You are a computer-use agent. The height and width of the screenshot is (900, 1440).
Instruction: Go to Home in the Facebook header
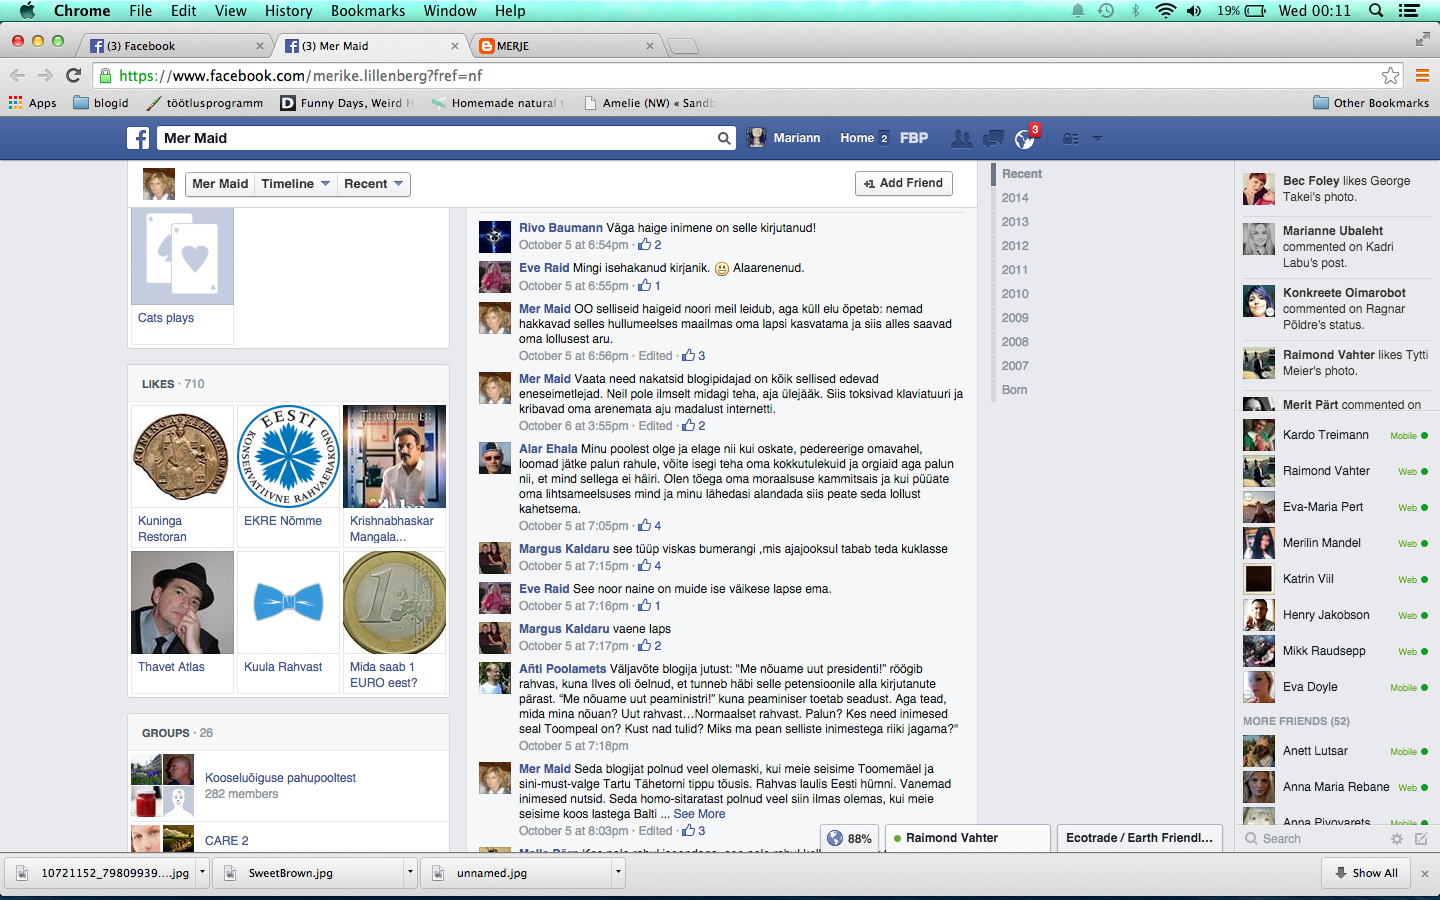click(857, 138)
